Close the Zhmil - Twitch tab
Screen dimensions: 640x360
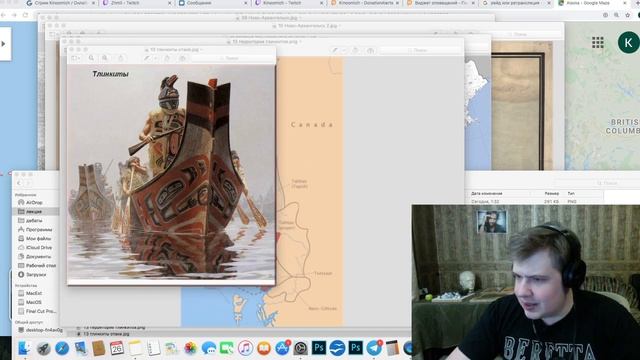pos(170,3)
